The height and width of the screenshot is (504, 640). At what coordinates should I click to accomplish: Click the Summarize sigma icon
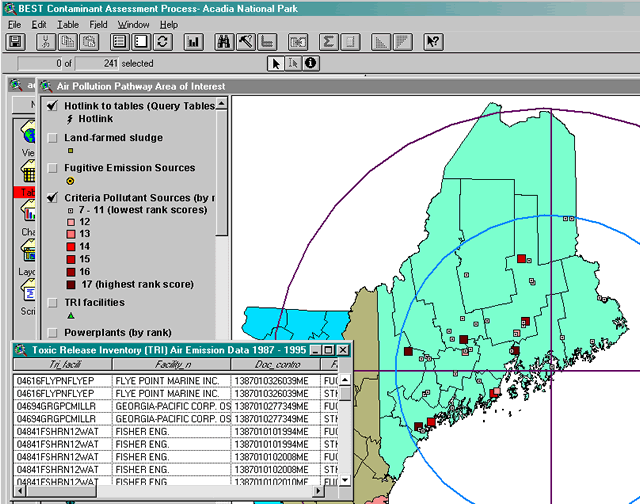click(329, 42)
